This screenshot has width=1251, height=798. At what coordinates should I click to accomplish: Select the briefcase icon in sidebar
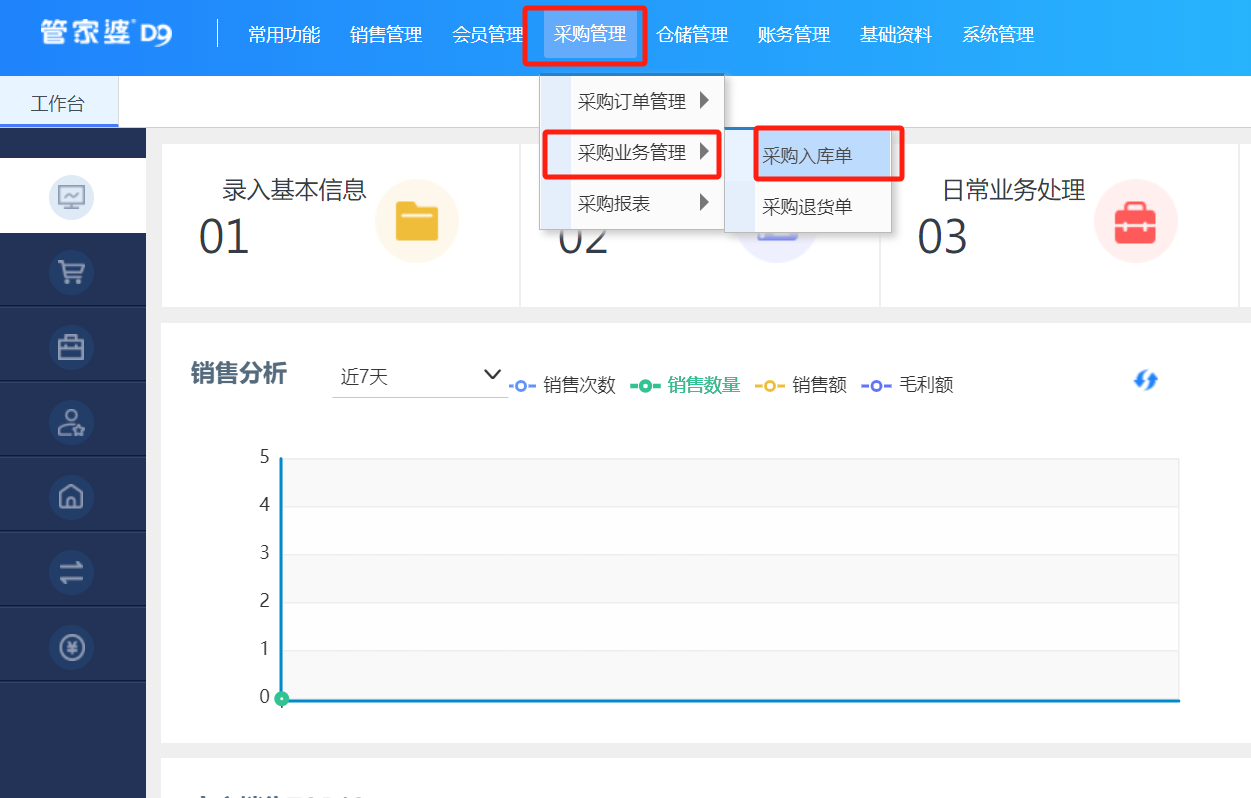point(71,347)
